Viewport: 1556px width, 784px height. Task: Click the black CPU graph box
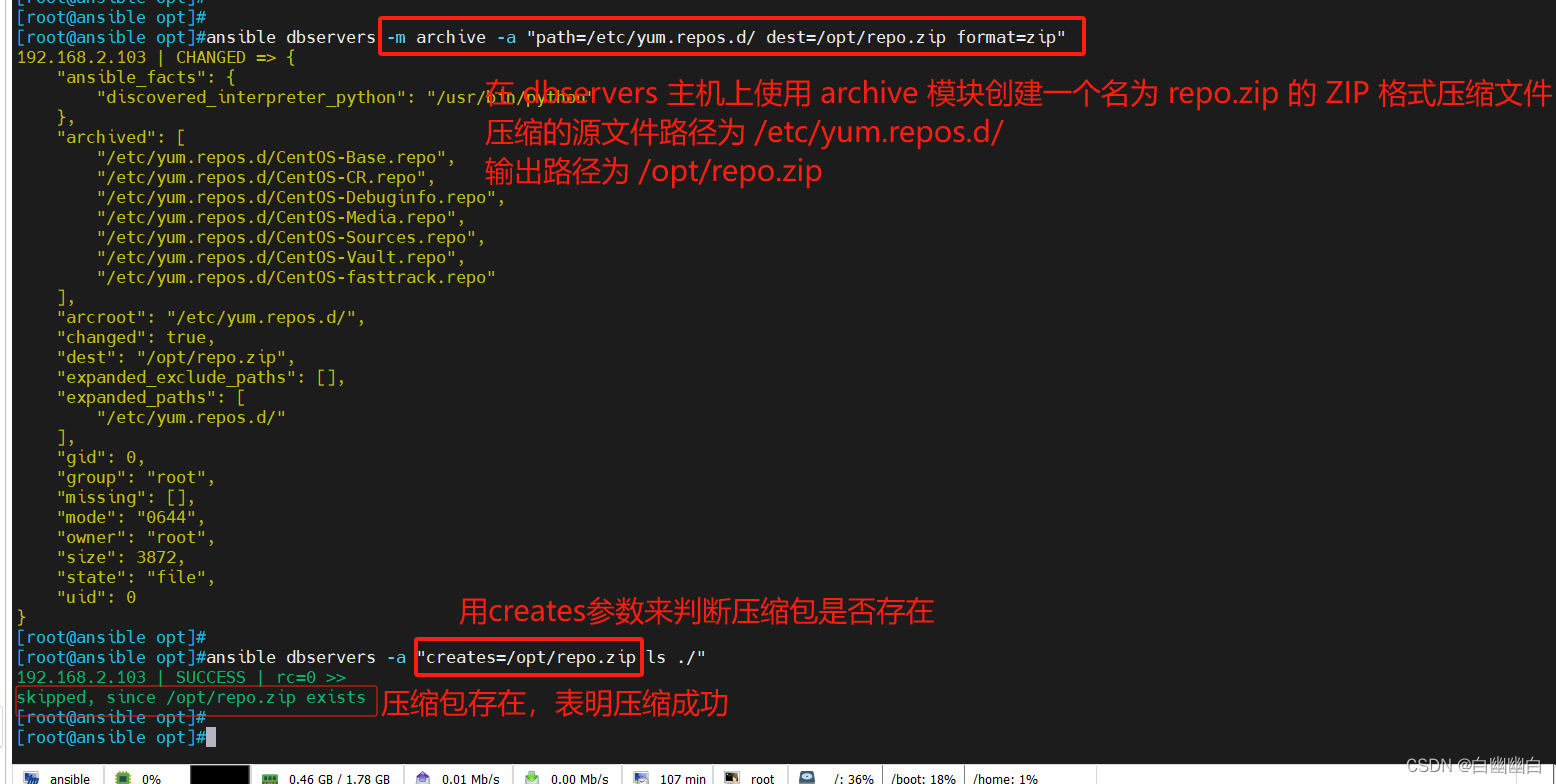point(219,775)
